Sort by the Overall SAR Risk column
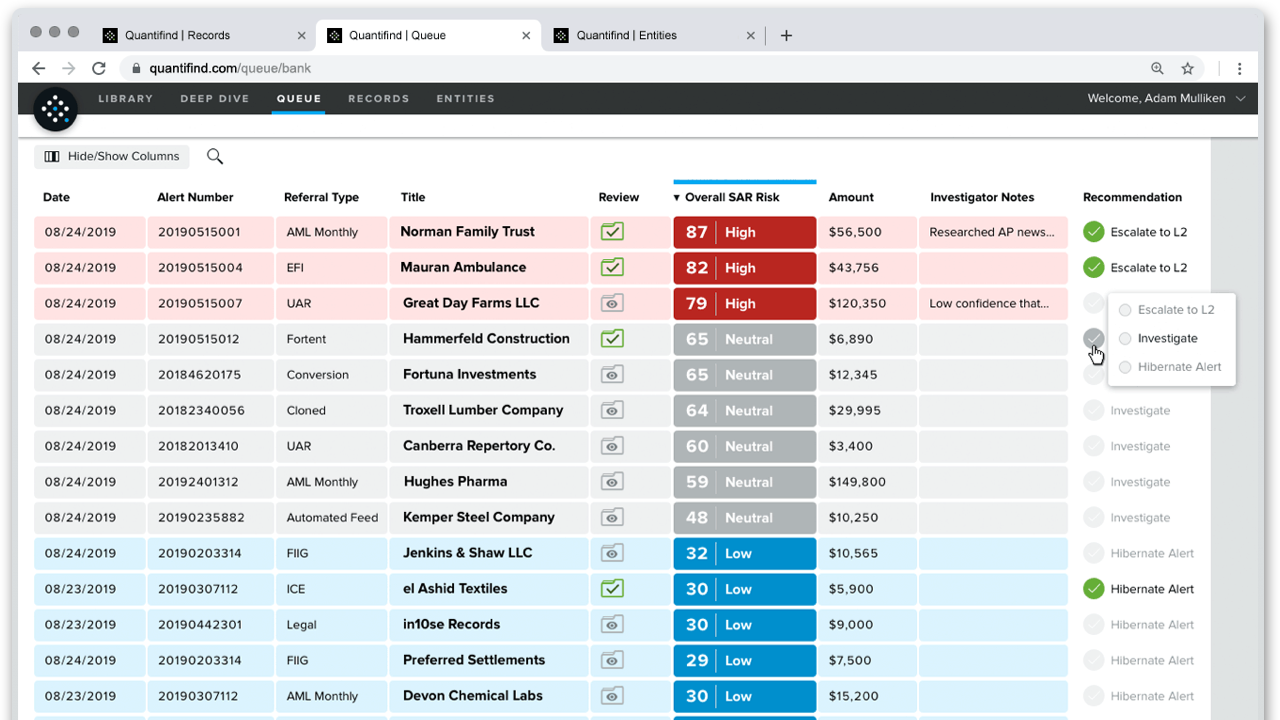Image resolution: width=1280 pixels, height=720 pixels. point(731,197)
